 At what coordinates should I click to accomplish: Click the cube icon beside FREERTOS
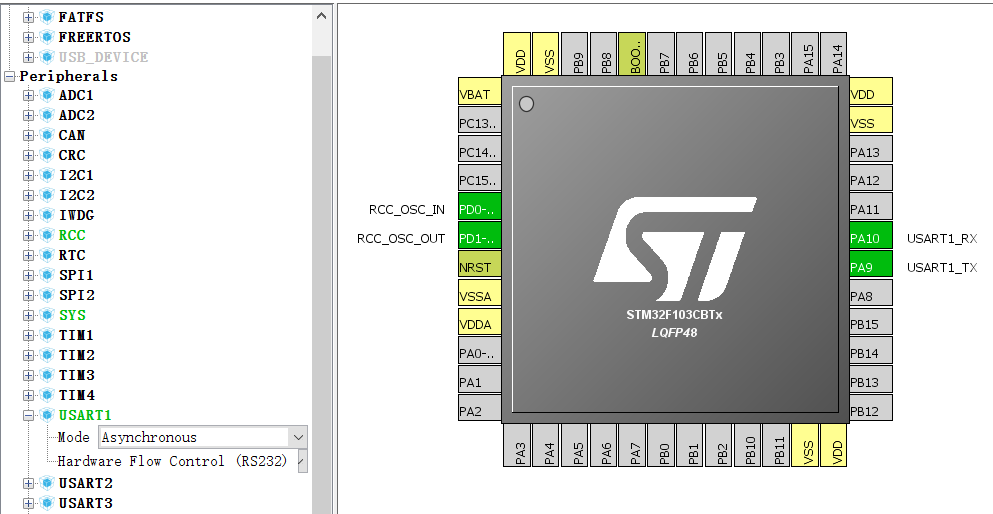pyautogui.click(x=46, y=37)
